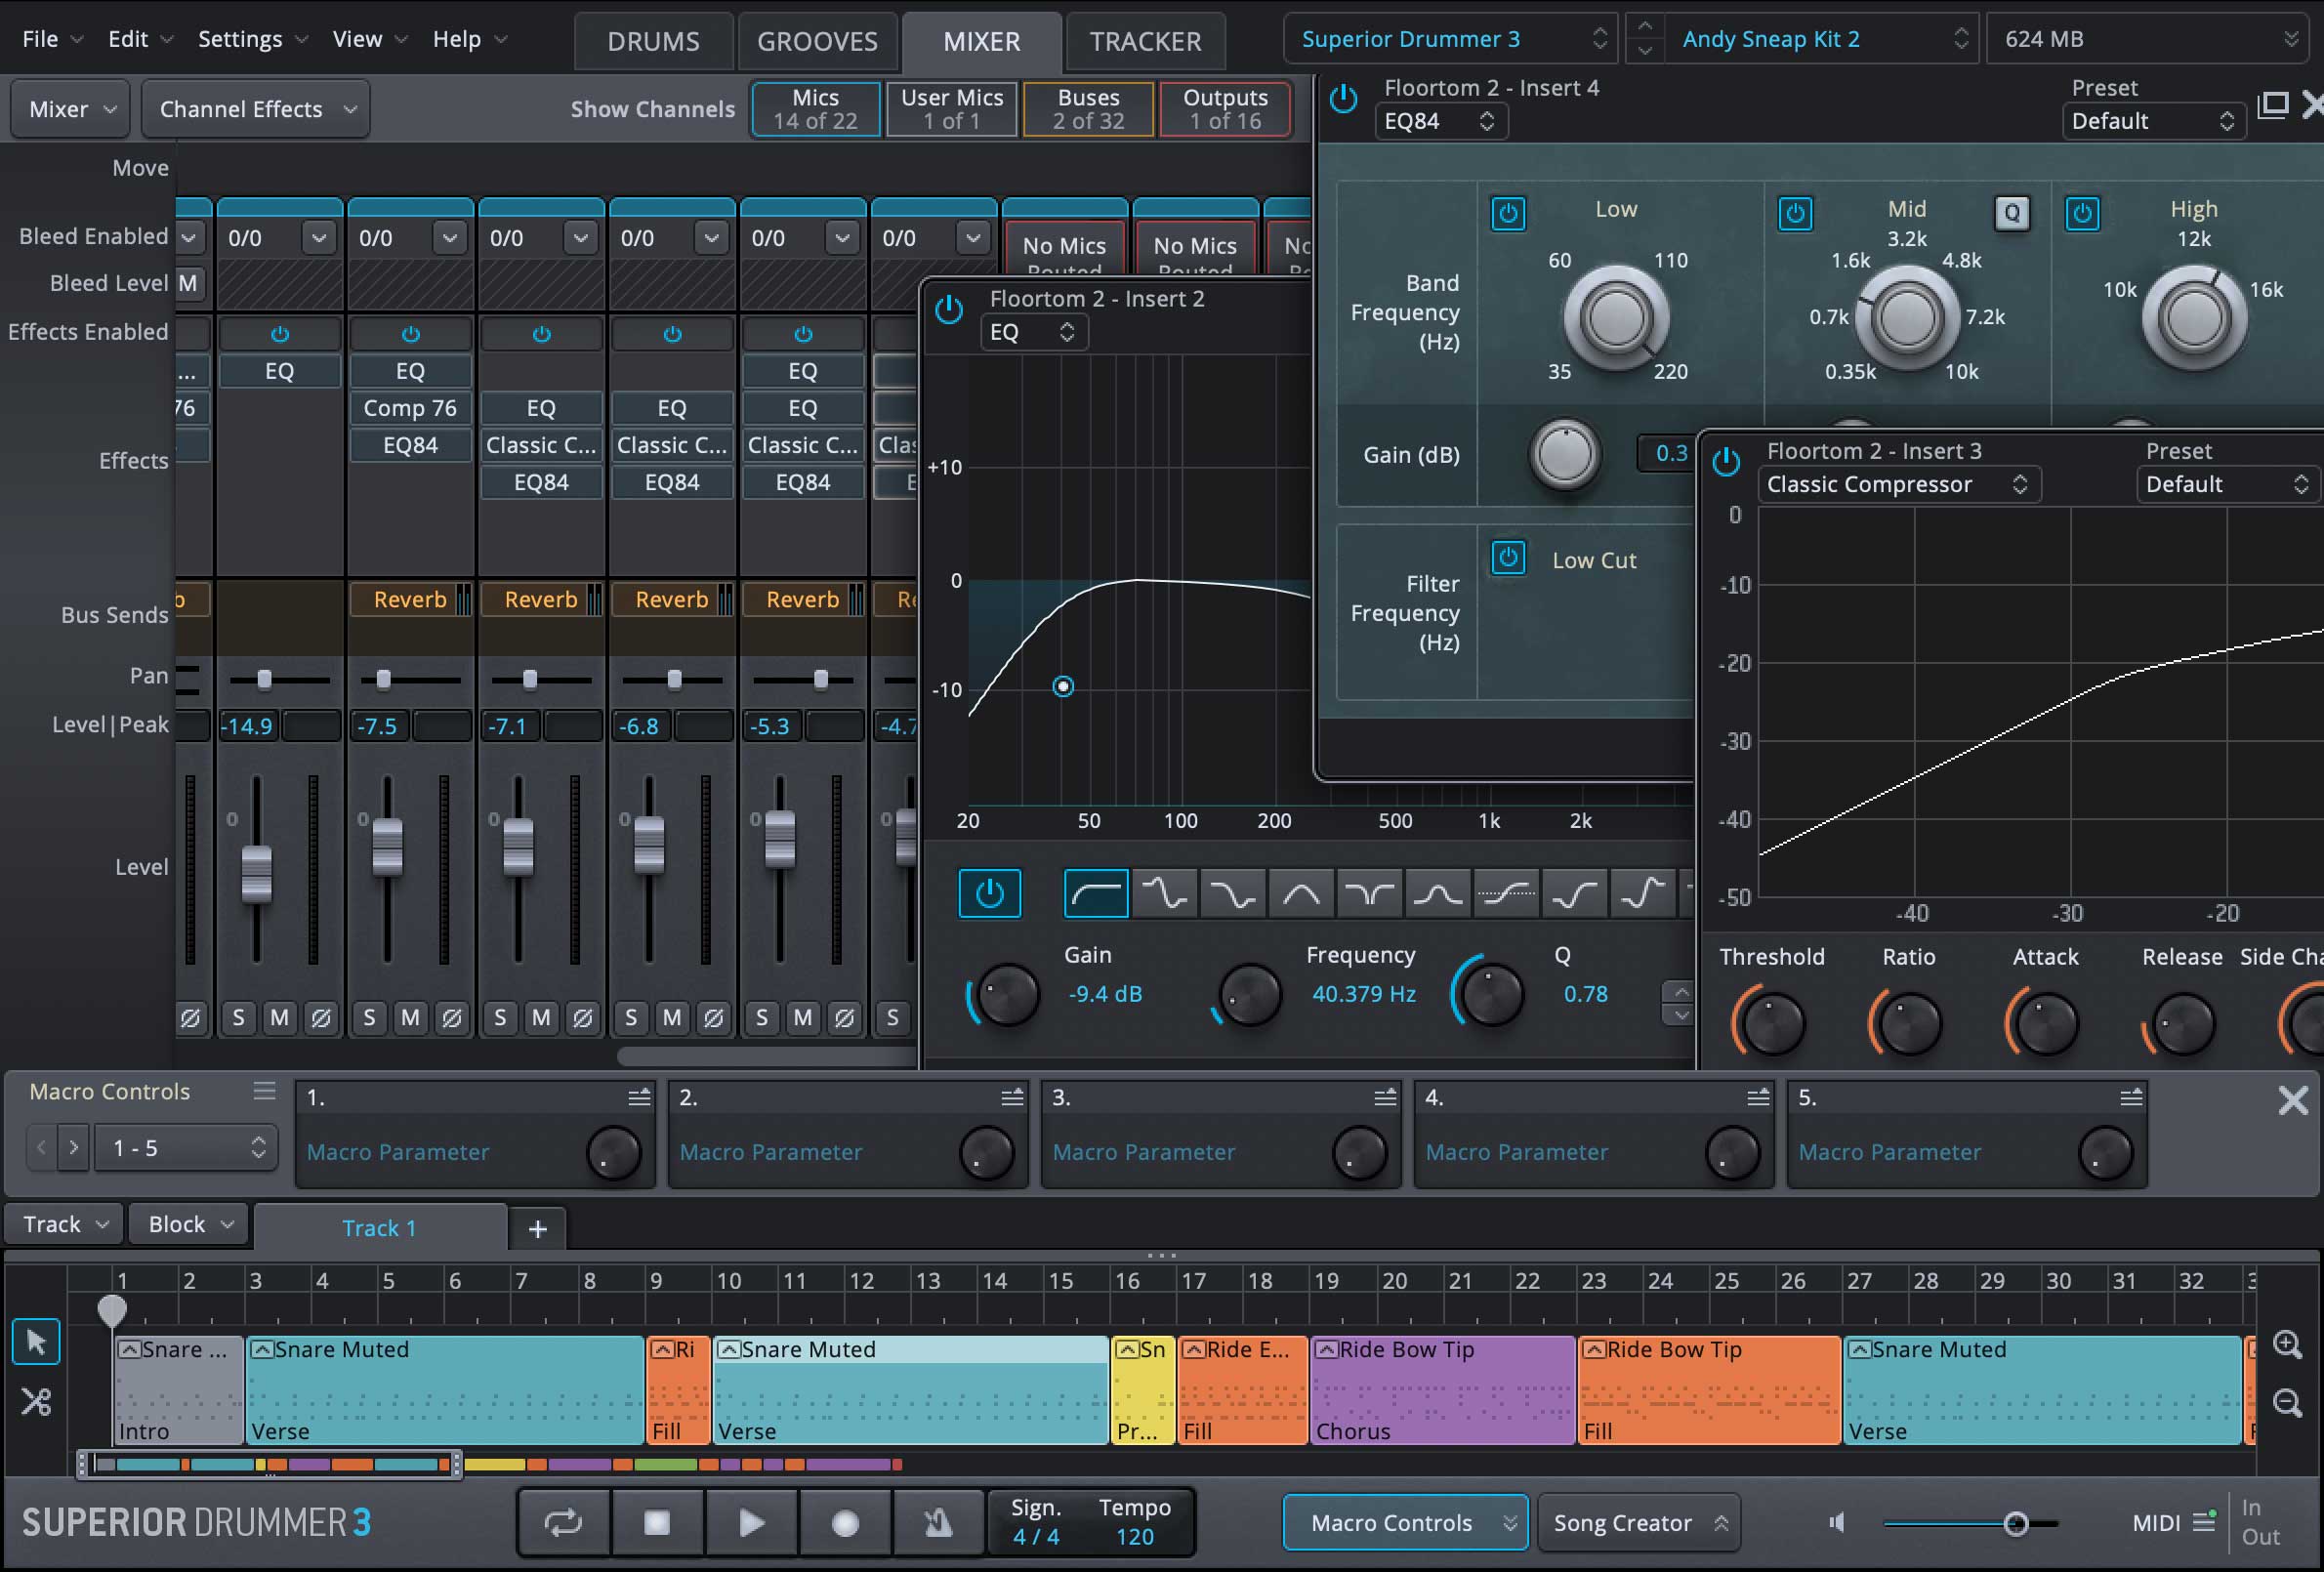The width and height of the screenshot is (2324, 1572).
Task: Select the arrow pointer tool
Action: [37, 1342]
